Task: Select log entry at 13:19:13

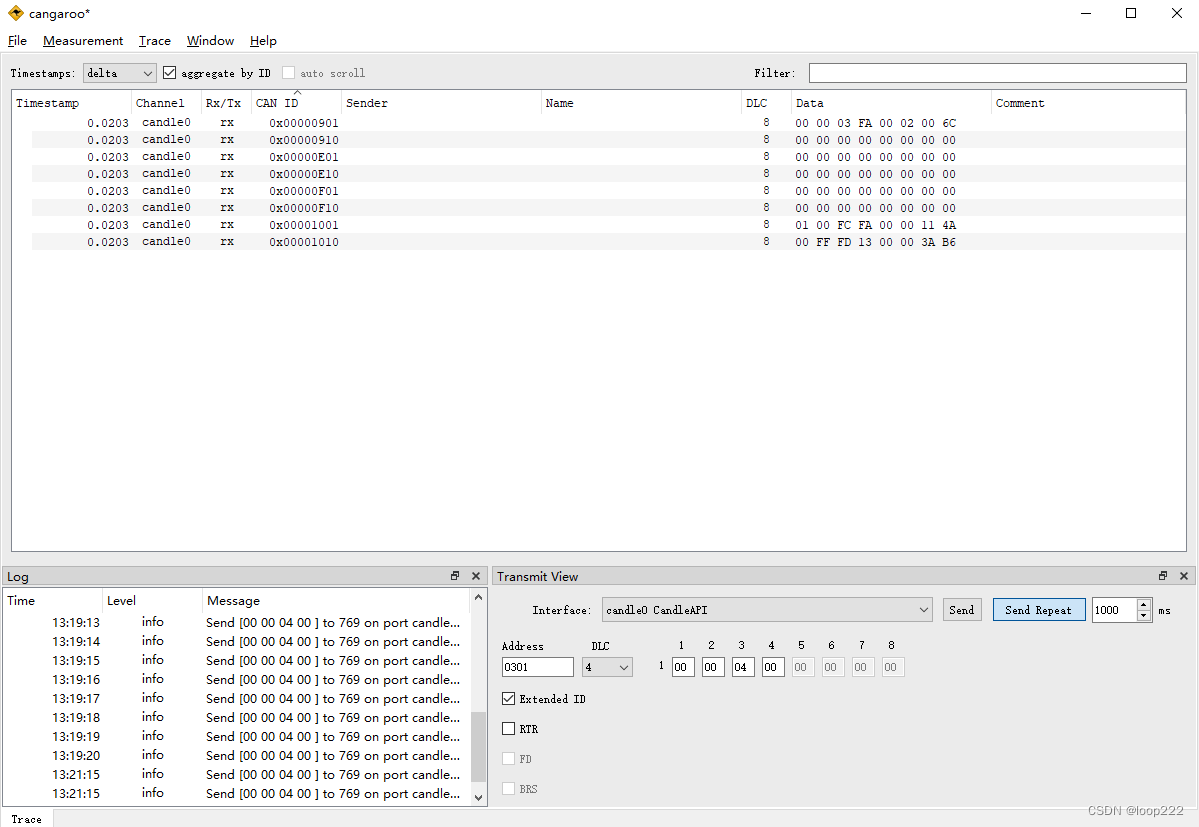Action: coord(237,622)
